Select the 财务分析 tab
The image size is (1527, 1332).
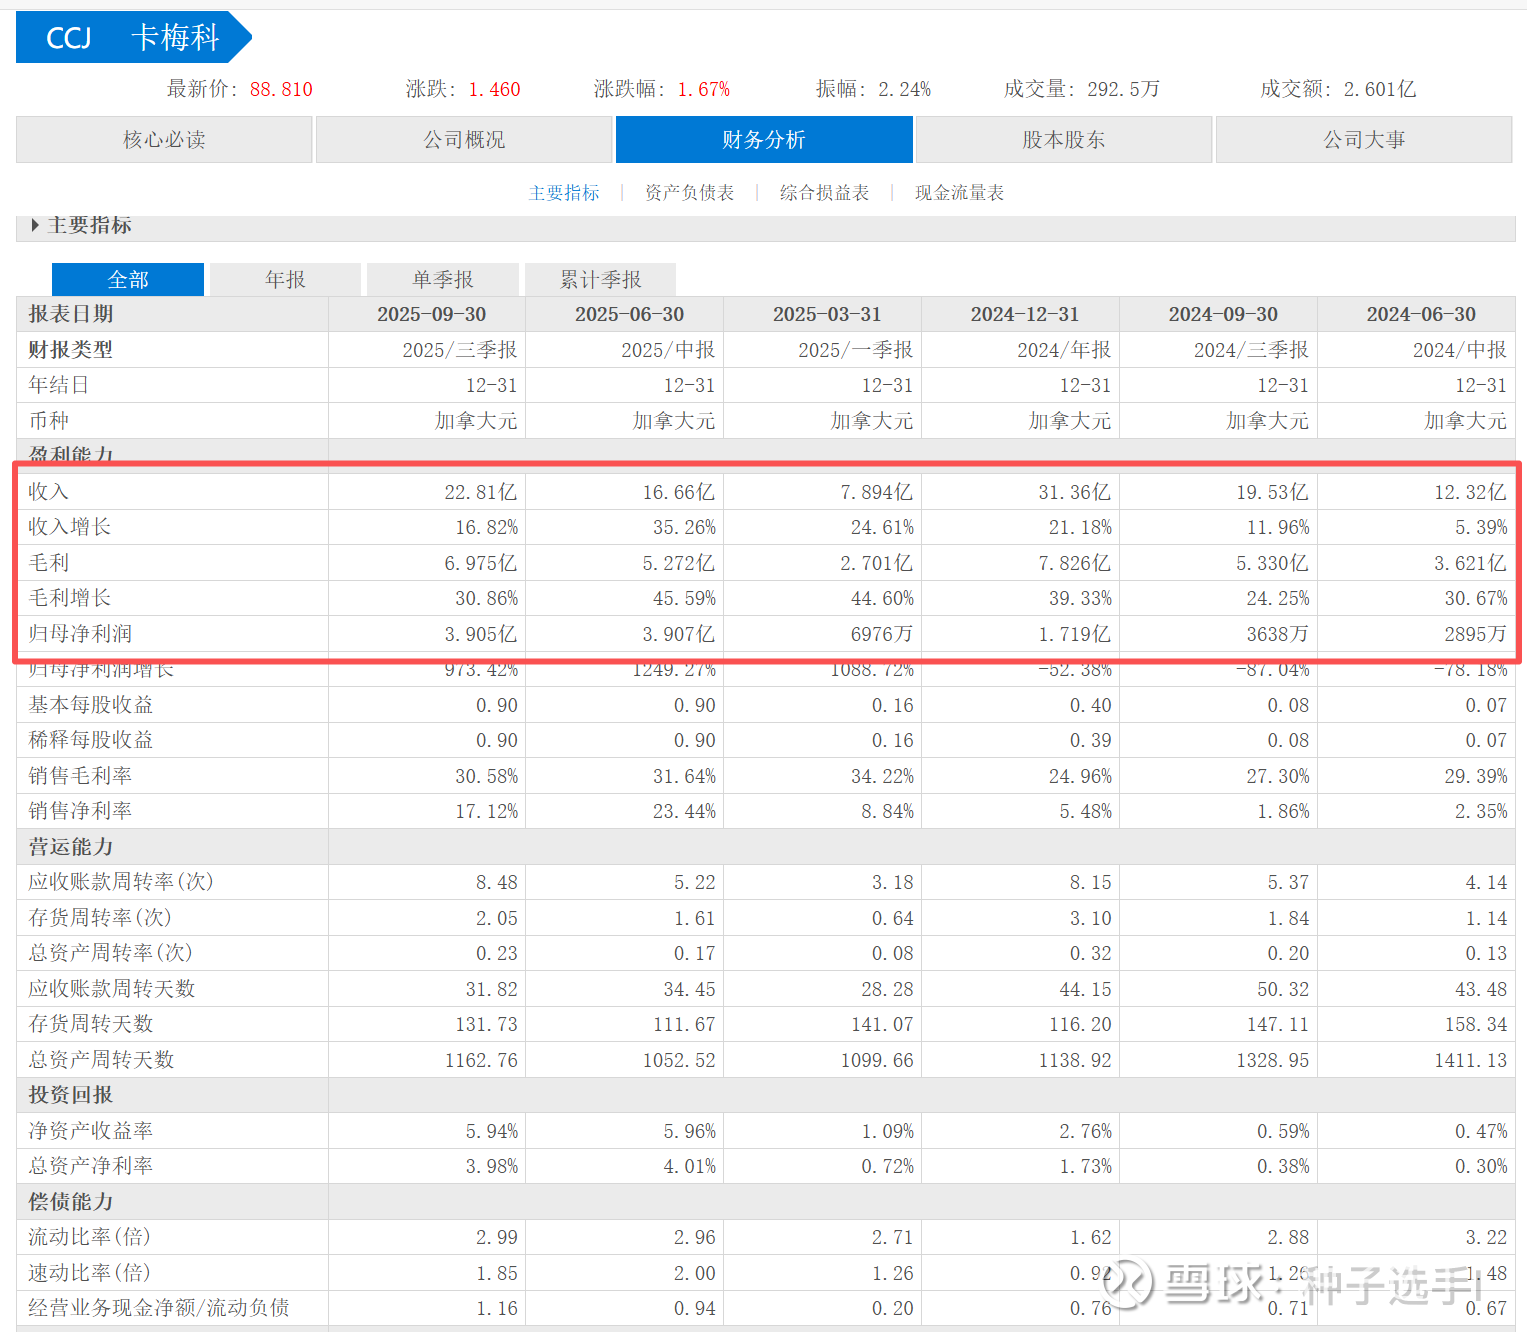coord(764,139)
